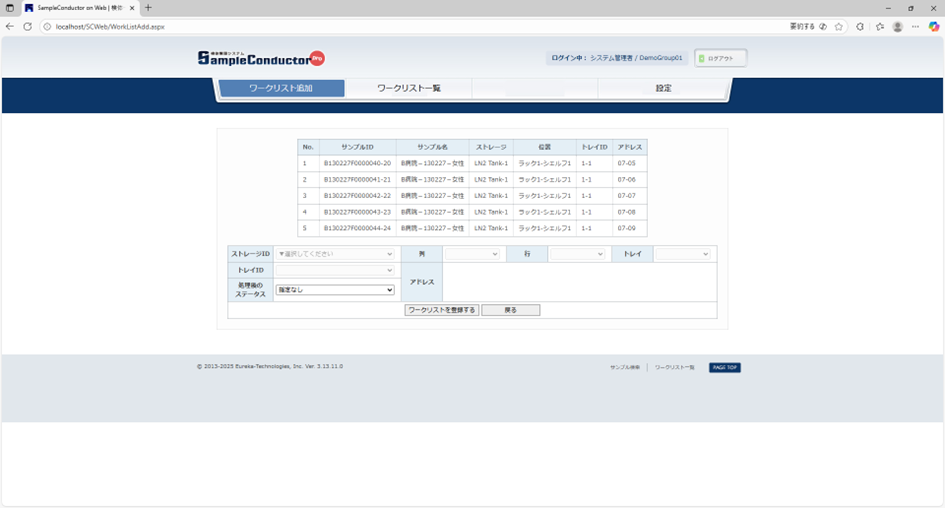
Task: Click the browser back arrow
Action: click(x=10, y=26)
